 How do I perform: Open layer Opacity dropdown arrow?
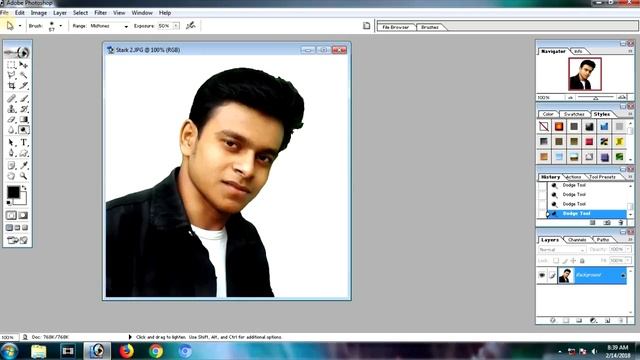pos(628,249)
